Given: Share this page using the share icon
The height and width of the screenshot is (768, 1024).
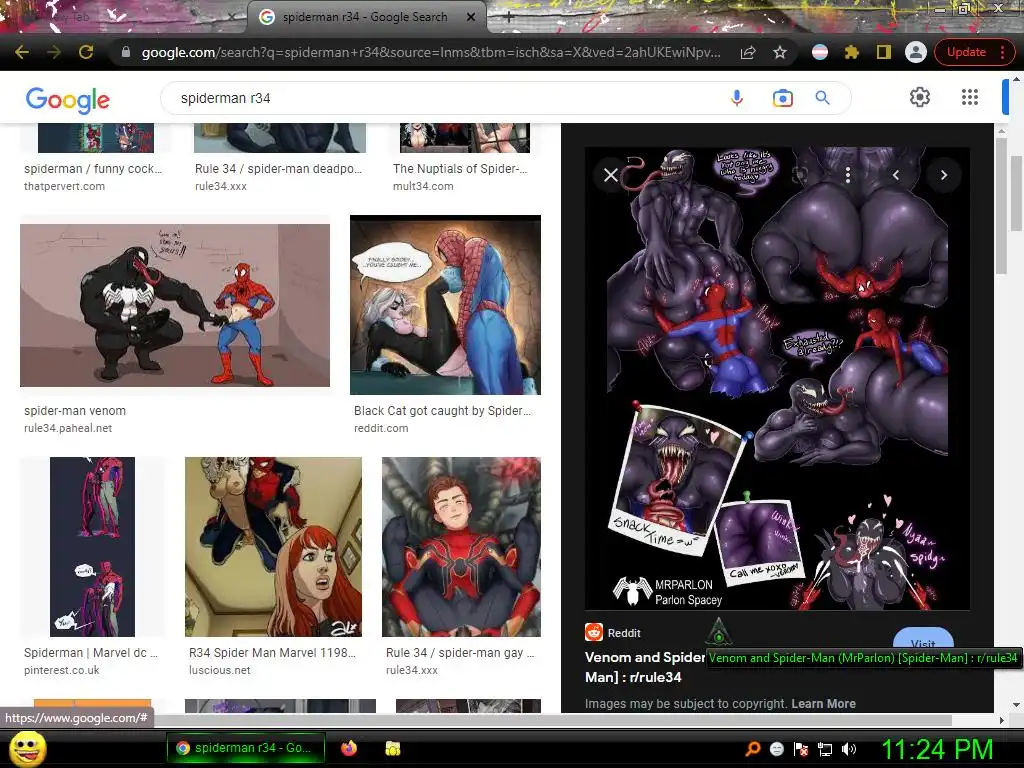Looking at the screenshot, I should tap(748, 52).
